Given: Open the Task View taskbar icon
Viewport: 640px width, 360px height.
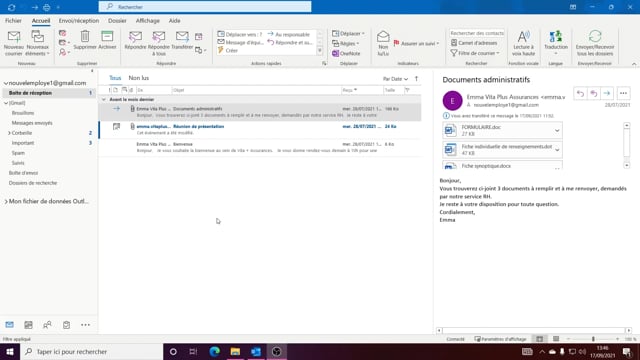Looking at the screenshot, I should point(193,351).
